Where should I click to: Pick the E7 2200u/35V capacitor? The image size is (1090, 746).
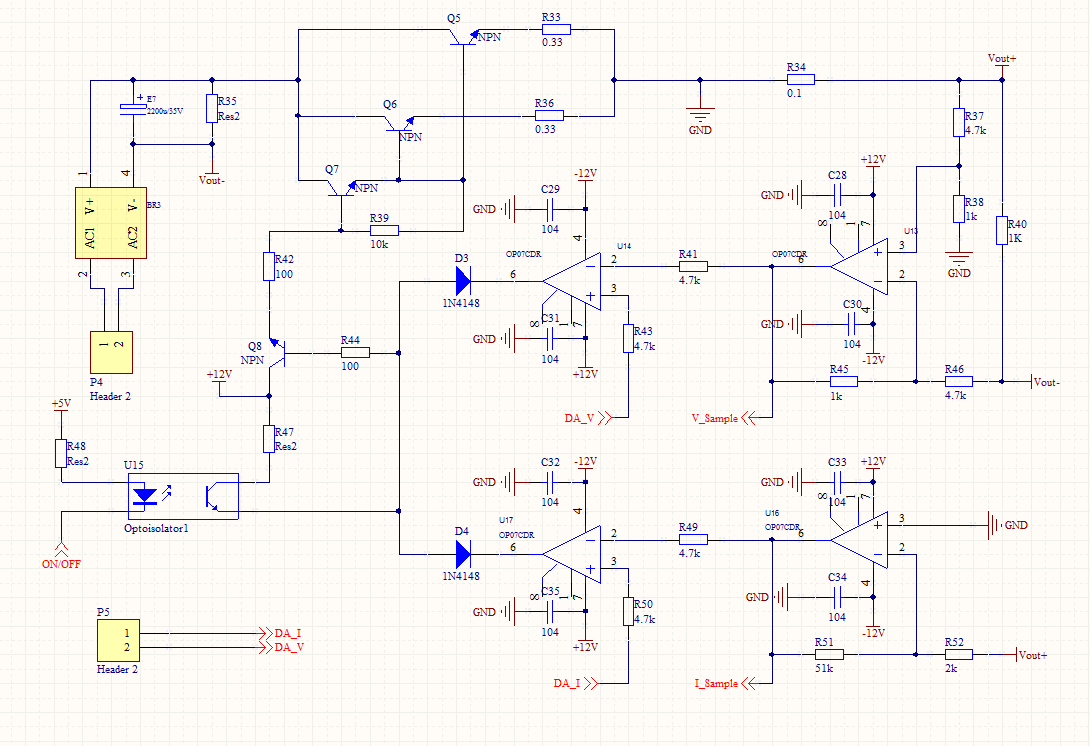tap(131, 109)
